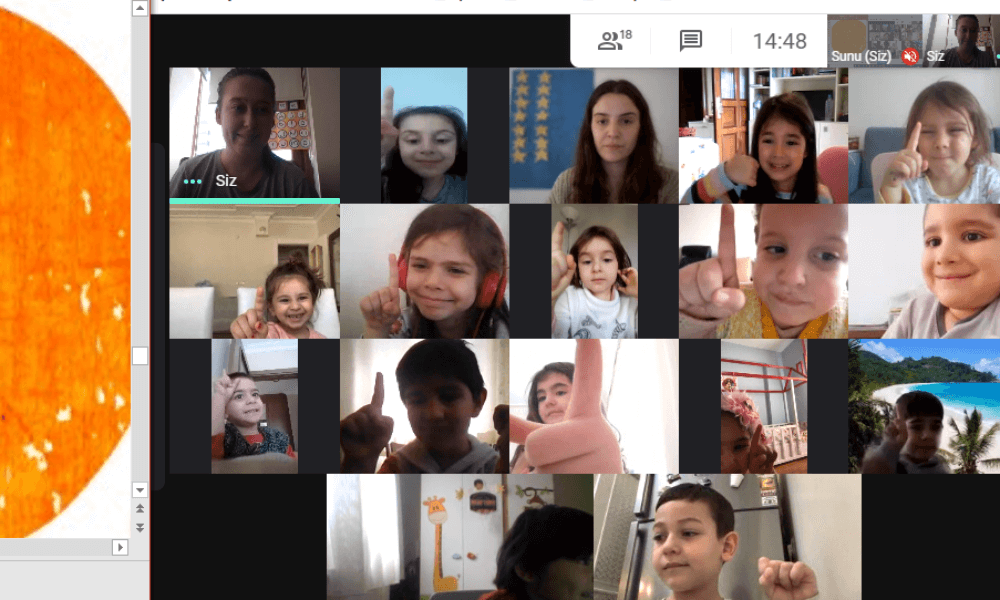Select the tile with blue star chart background
1000x600 pixels.
point(594,135)
